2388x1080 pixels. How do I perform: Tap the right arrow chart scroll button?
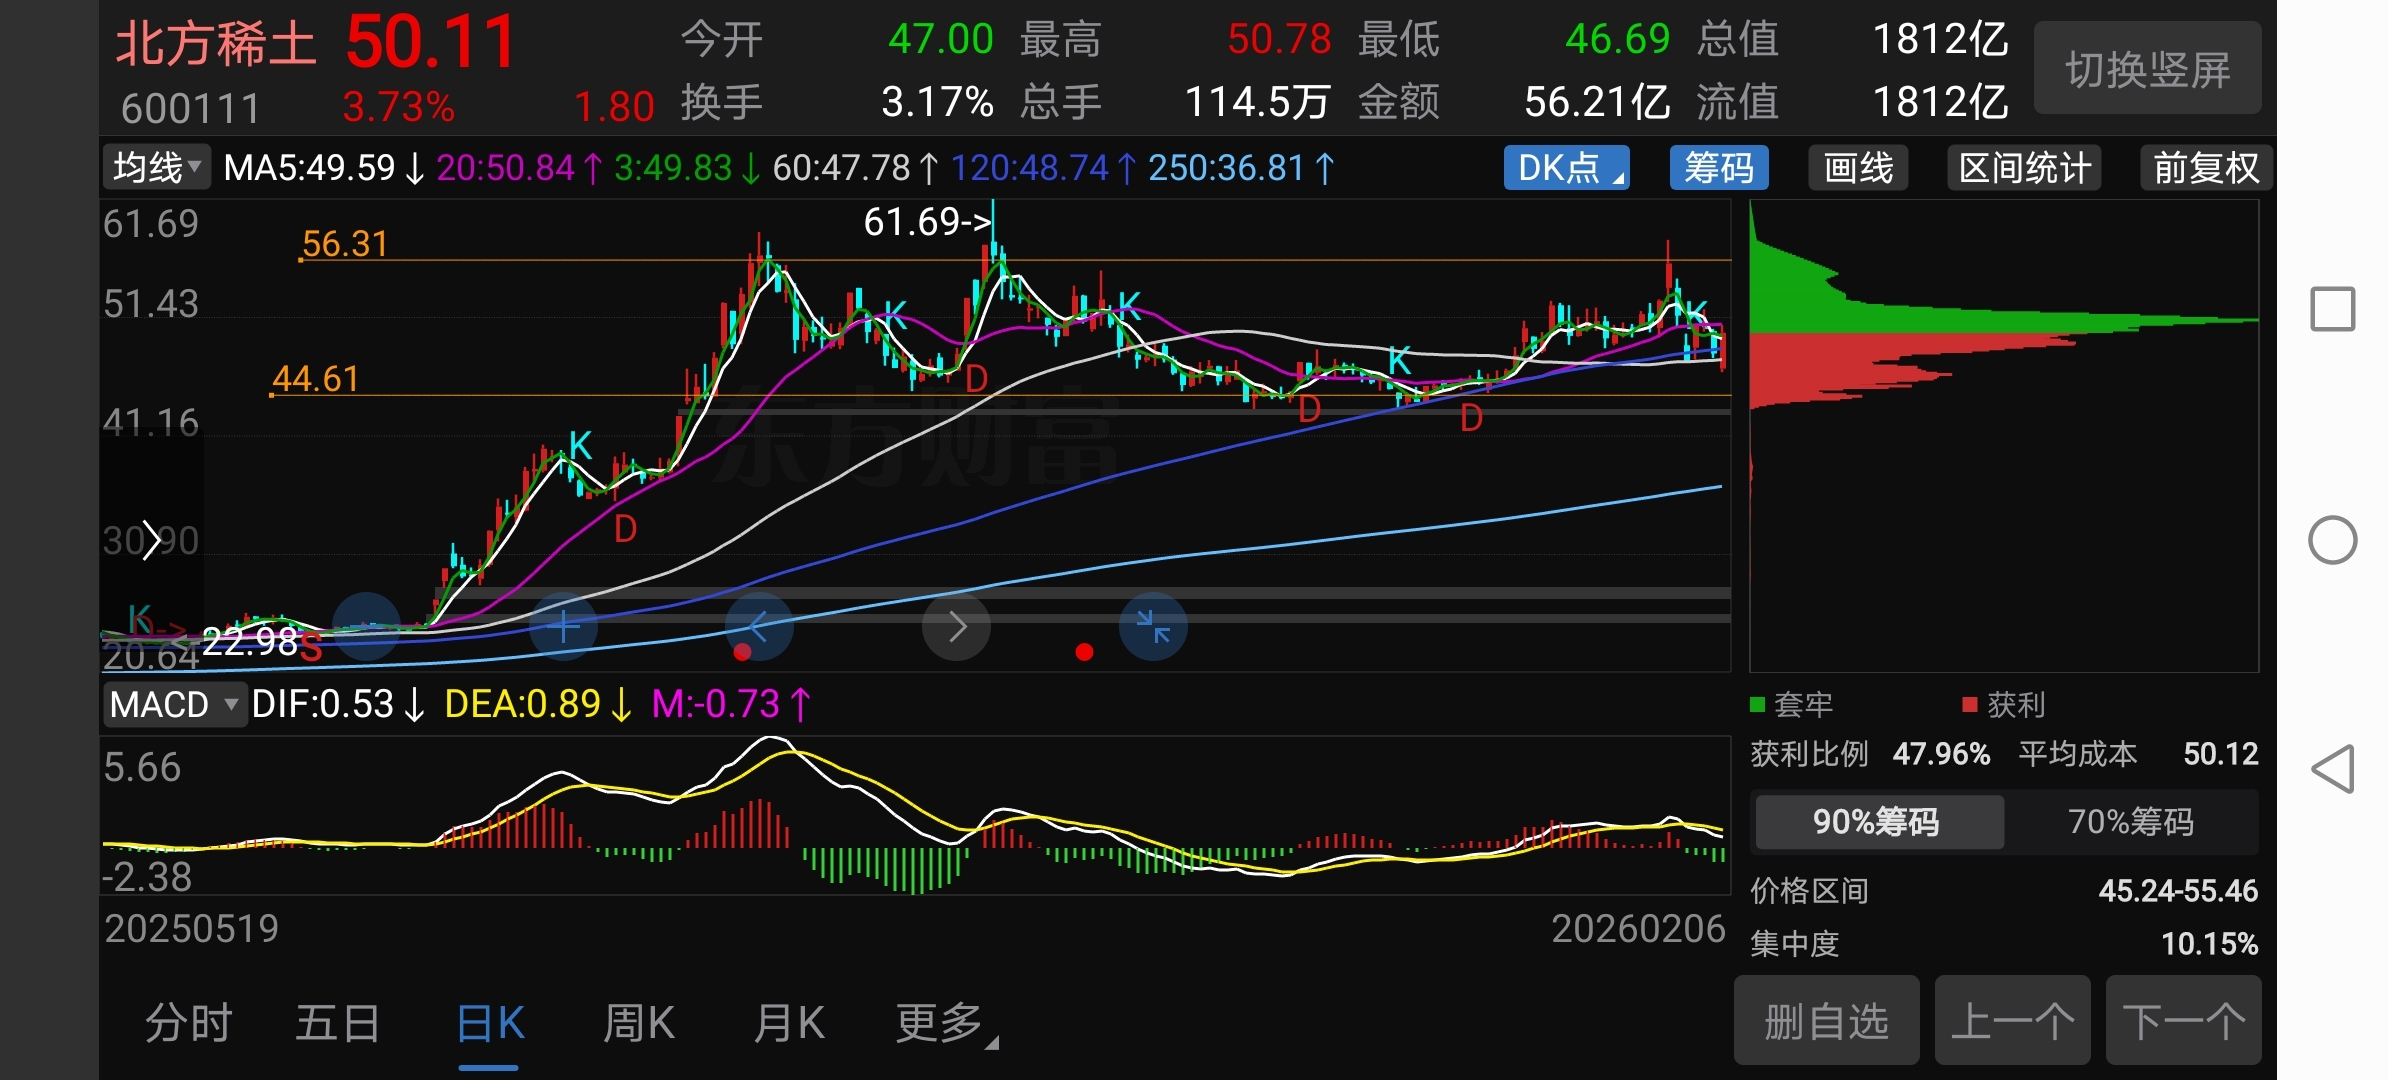[x=956, y=627]
